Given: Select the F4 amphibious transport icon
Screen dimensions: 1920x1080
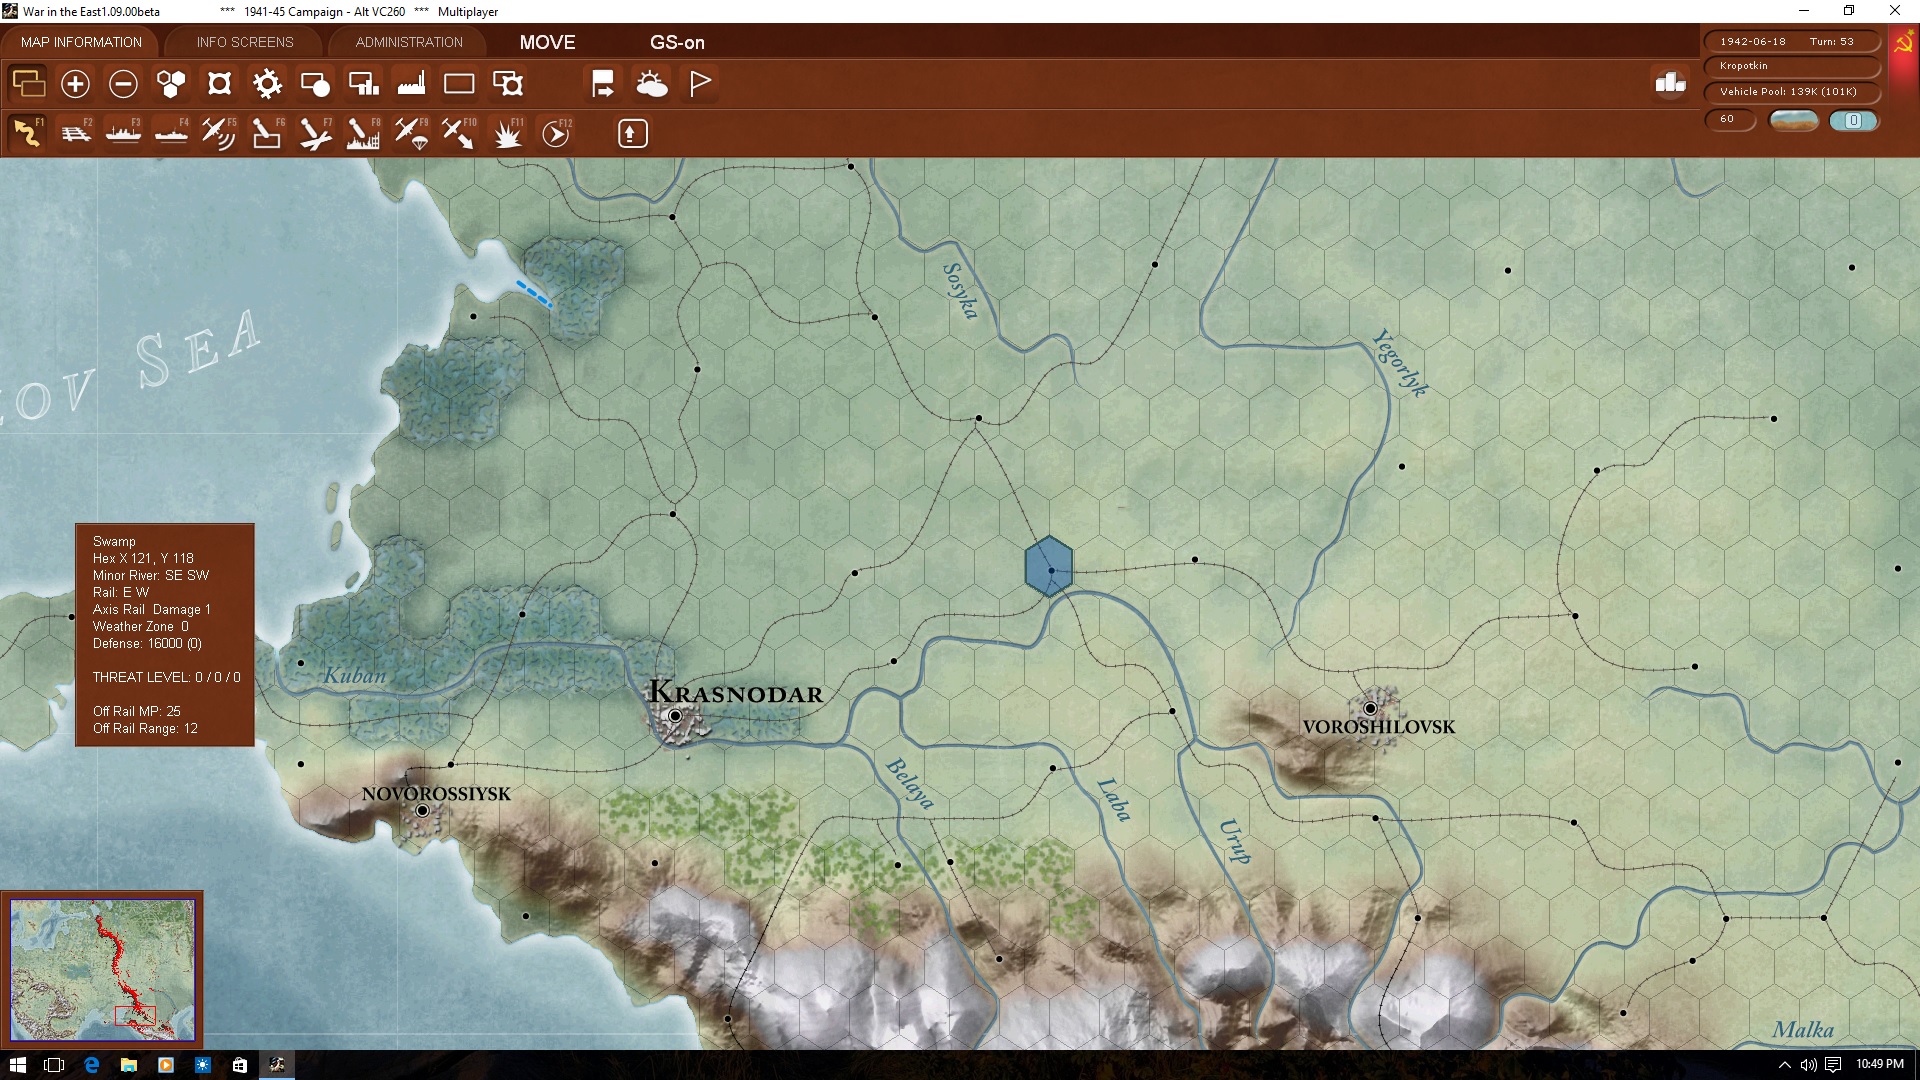Looking at the screenshot, I should [x=172, y=133].
